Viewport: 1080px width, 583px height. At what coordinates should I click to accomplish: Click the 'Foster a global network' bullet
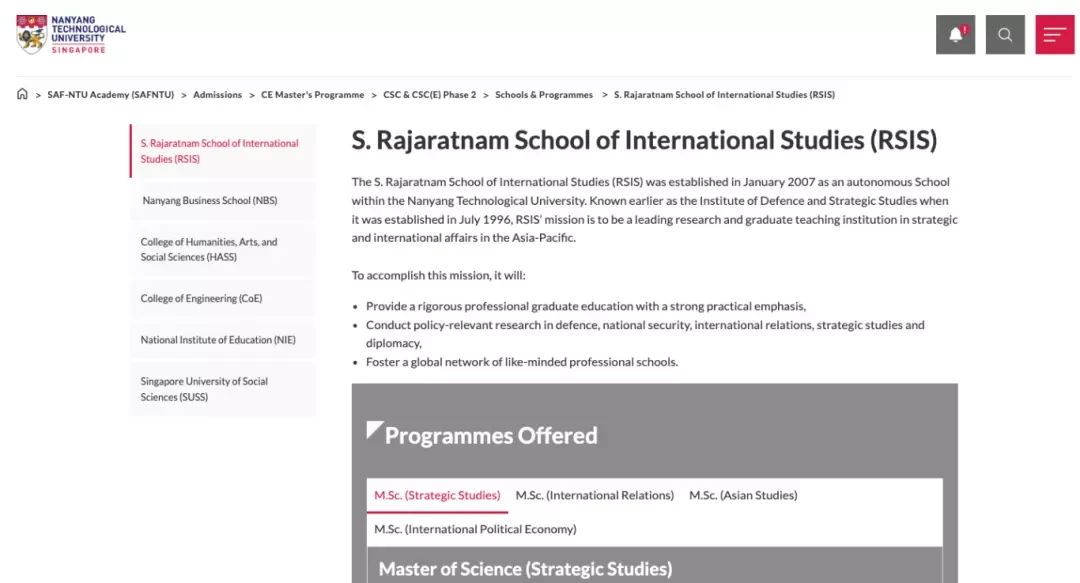click(x=522, y=362)
